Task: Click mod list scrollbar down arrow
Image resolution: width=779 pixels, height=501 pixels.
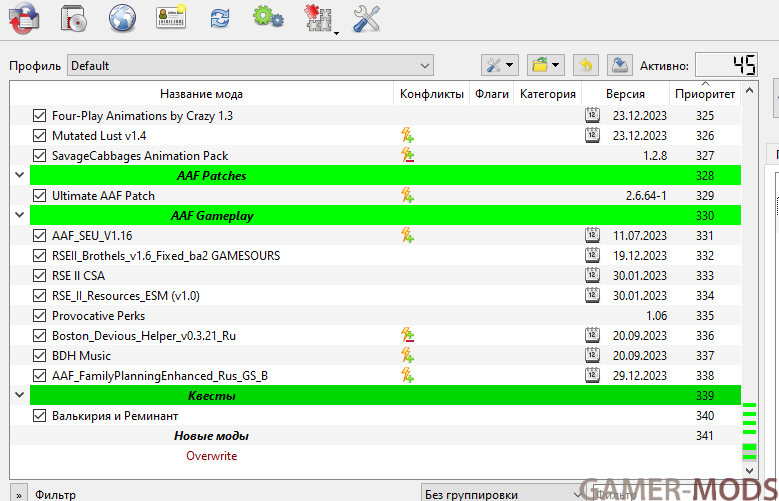Action: (x=749, y=470)
